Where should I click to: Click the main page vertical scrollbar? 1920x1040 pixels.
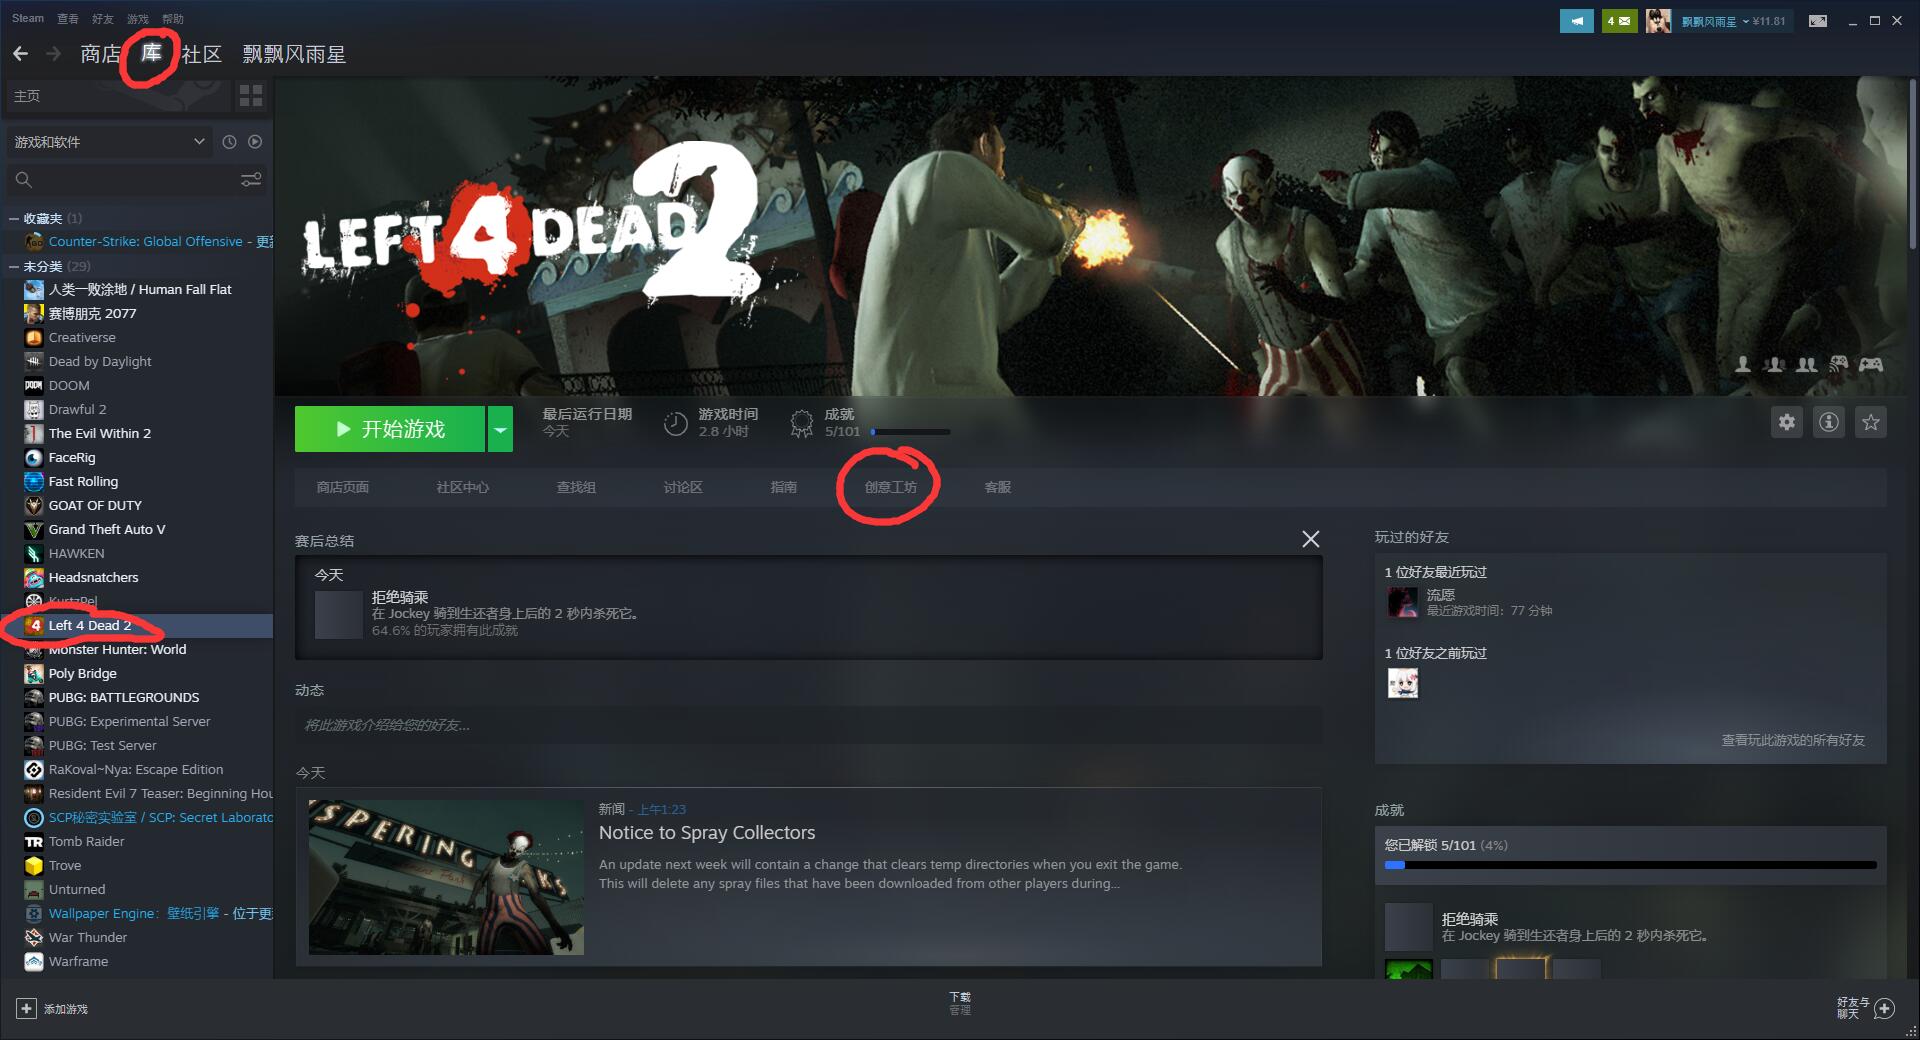(x=1913, y=163)
